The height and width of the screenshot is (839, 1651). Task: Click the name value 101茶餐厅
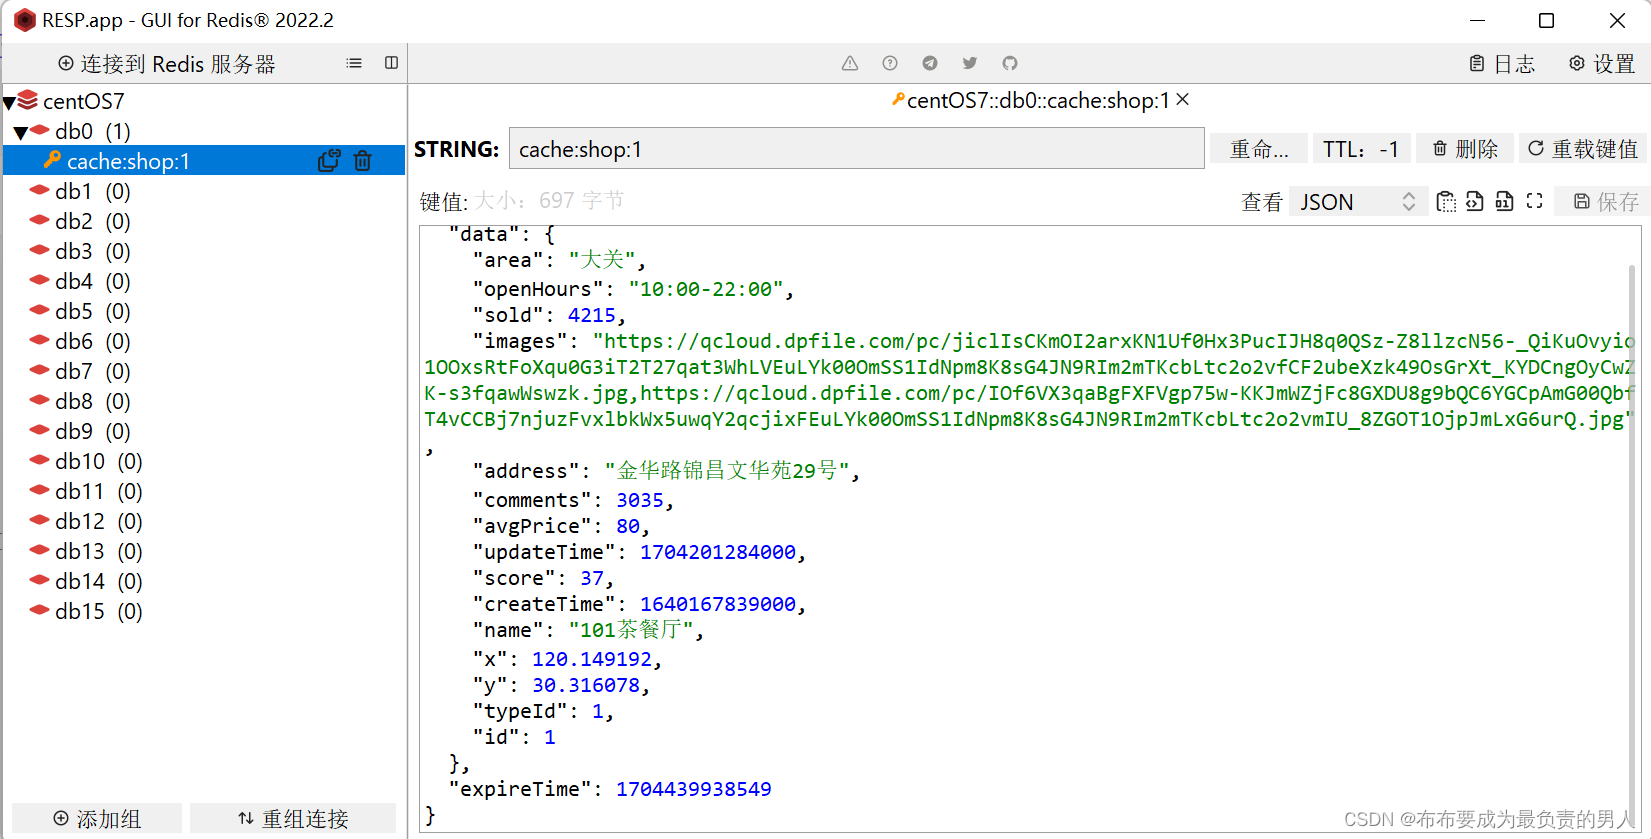pos(631,630)
